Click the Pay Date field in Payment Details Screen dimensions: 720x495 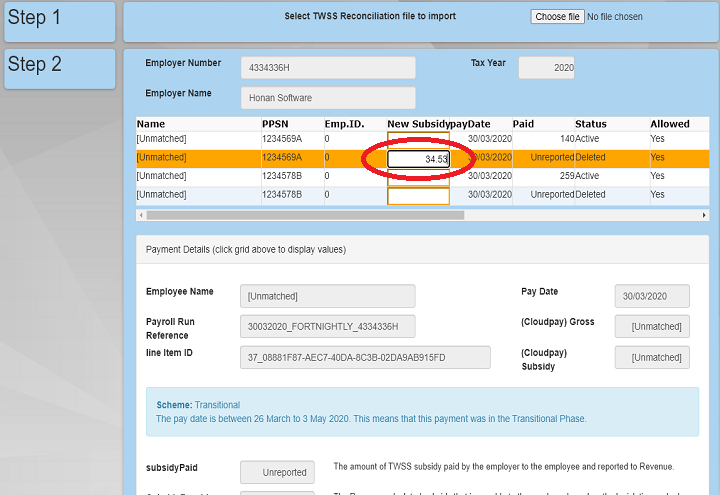652,296
